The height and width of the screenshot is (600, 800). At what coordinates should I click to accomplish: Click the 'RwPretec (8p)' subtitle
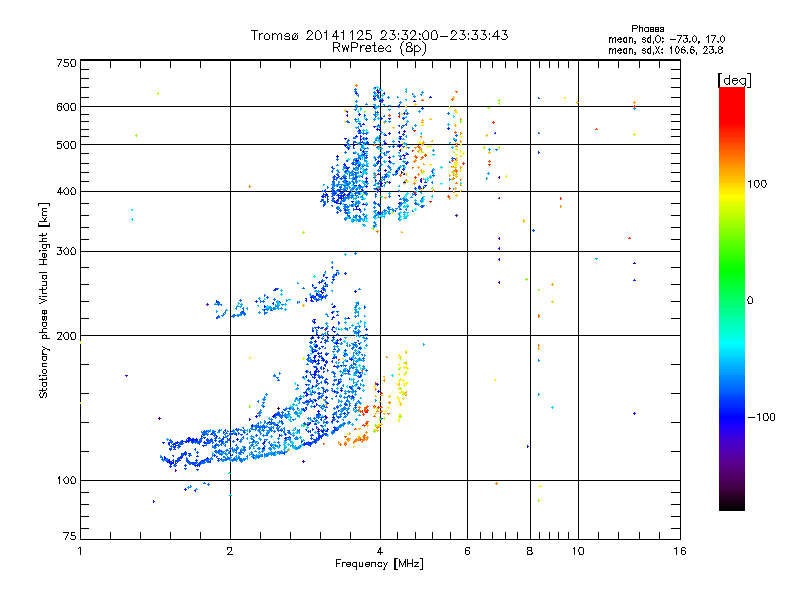click(x=379, y=48)
